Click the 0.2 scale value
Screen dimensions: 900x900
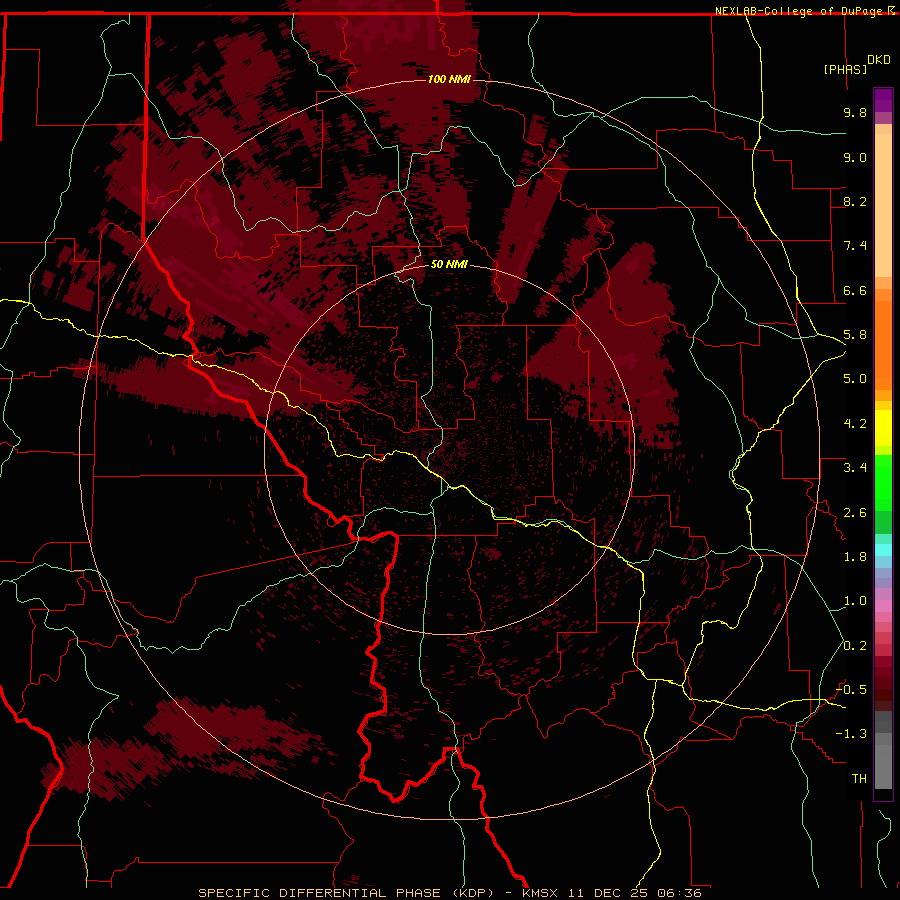[x=855, y=646]
